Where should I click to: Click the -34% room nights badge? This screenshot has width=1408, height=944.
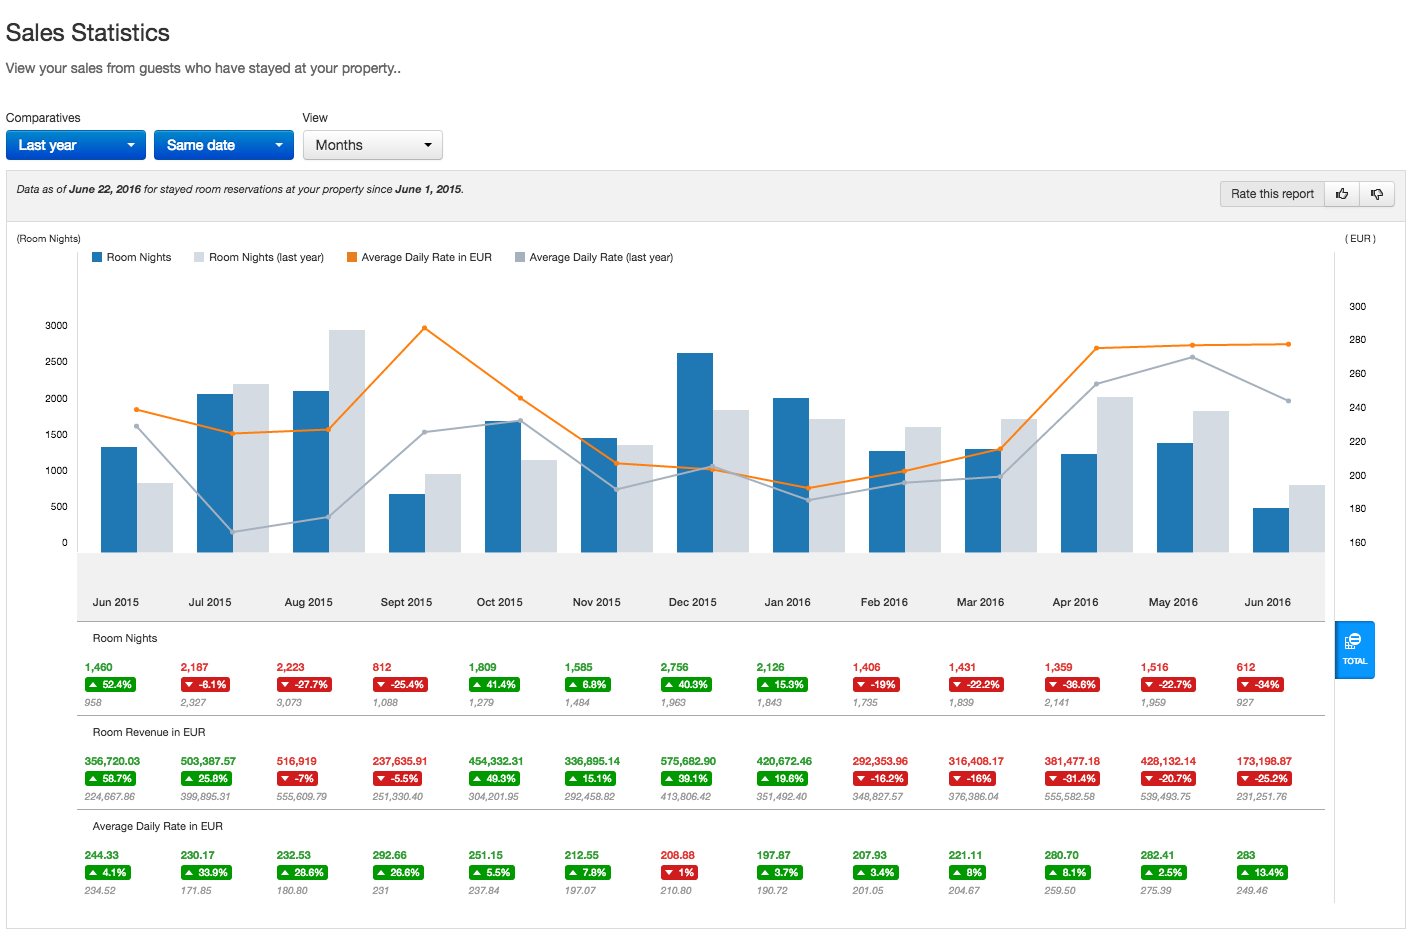point(1260,685)
